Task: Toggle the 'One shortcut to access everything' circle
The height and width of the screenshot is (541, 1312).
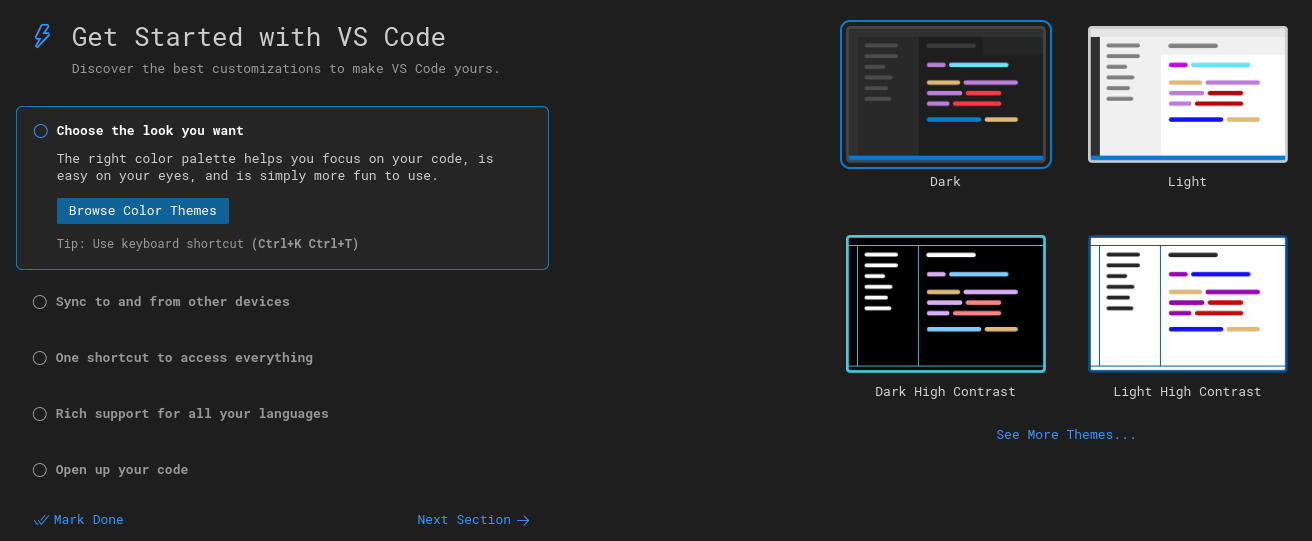Action: point(40,358)
